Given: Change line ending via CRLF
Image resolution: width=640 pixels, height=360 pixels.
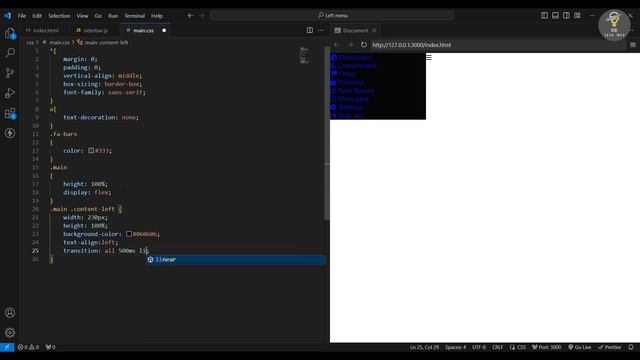Looking at the screenshot, I should point(497,347).
